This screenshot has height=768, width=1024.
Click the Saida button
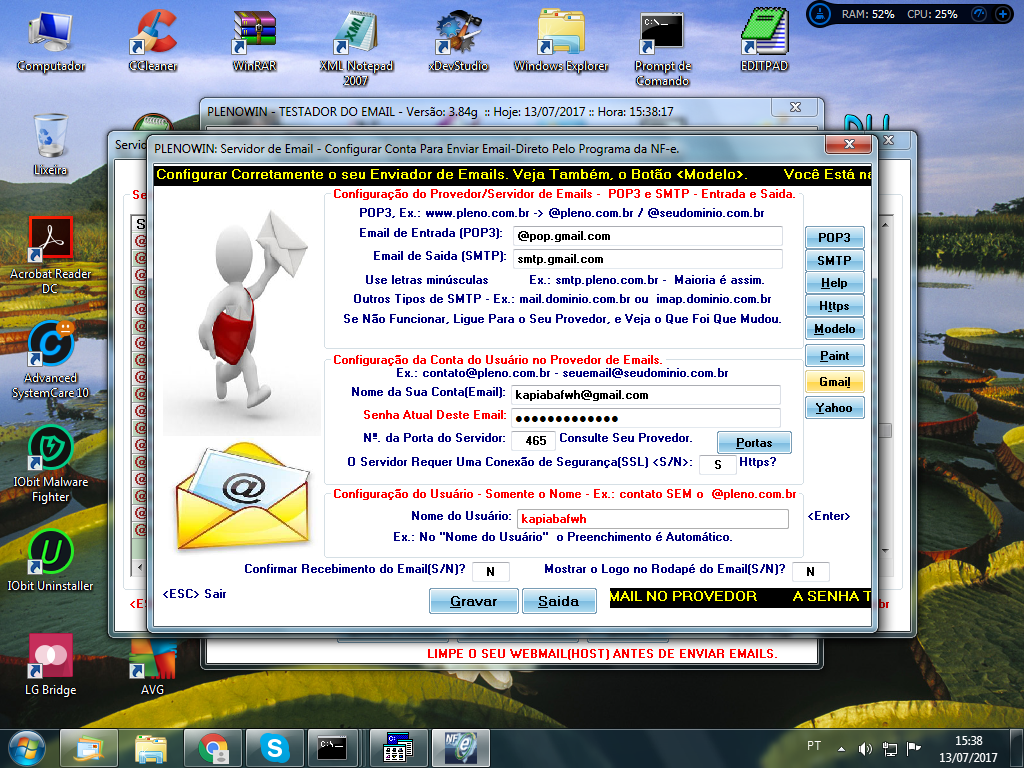(x=558, y=601)
